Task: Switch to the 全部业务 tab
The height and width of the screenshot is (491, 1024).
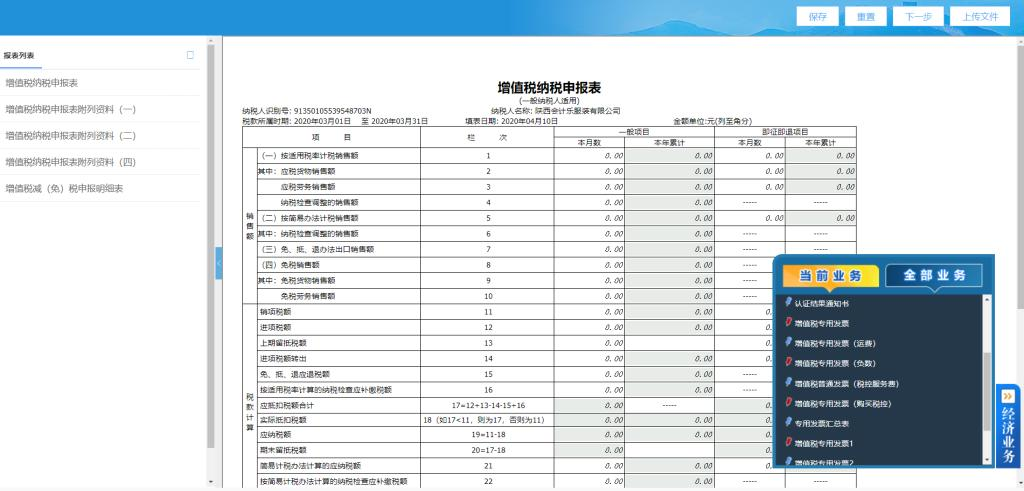Action: 934,276
